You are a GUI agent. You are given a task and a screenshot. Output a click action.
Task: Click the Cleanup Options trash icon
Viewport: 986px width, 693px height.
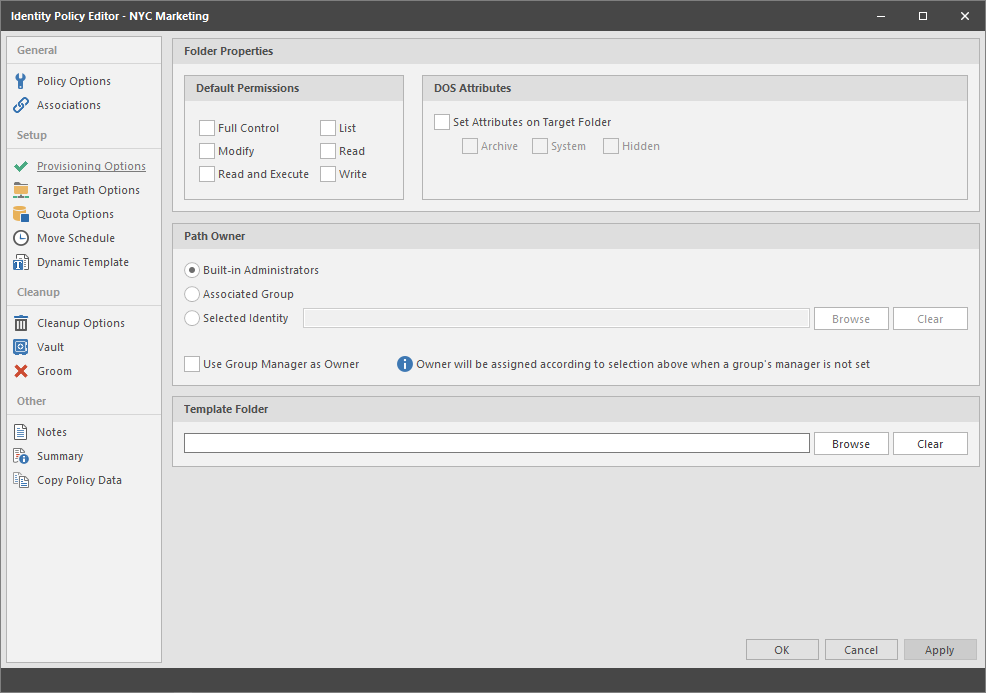pyautogui.click(x=21, y=323)
